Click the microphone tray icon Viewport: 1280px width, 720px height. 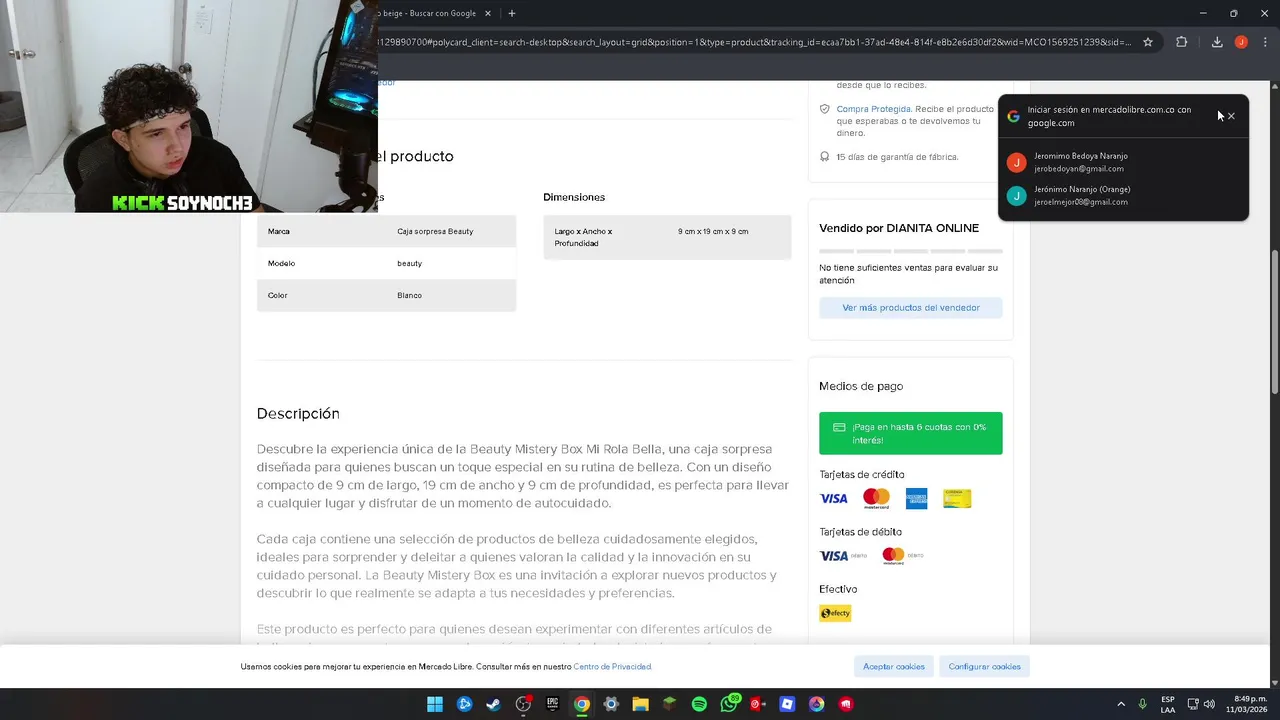click(x=1142, y=704)
